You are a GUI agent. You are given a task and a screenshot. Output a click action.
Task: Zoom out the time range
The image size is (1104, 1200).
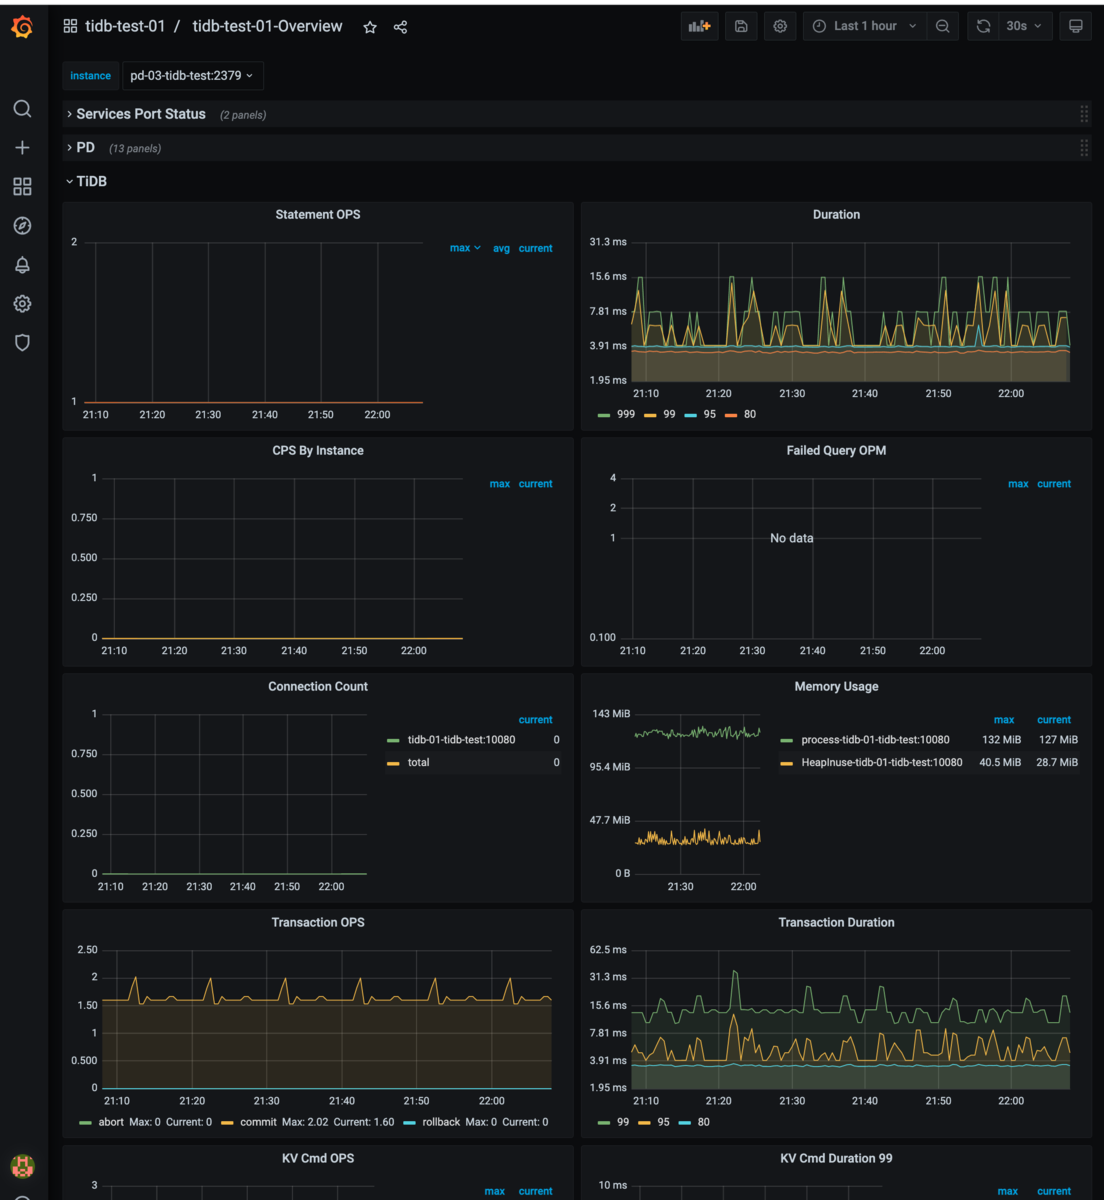pos(942,27)
